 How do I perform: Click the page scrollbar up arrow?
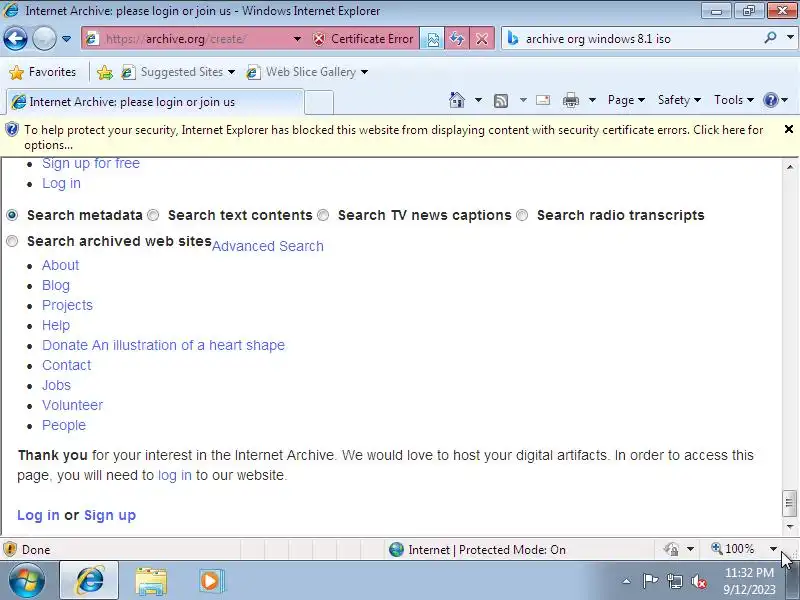(790, 167)
